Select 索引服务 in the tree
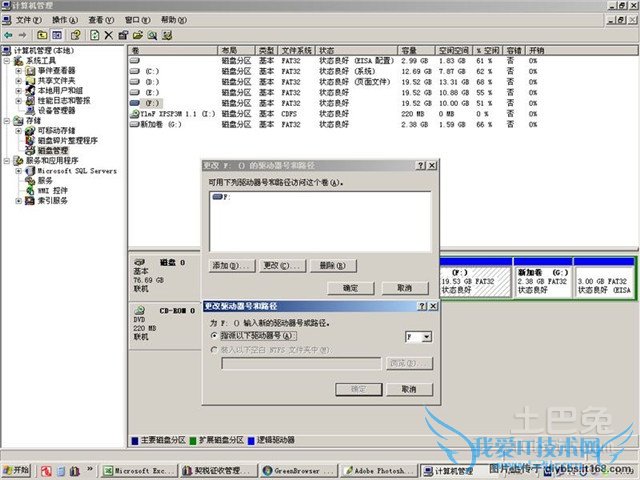 tap(53, 200)
